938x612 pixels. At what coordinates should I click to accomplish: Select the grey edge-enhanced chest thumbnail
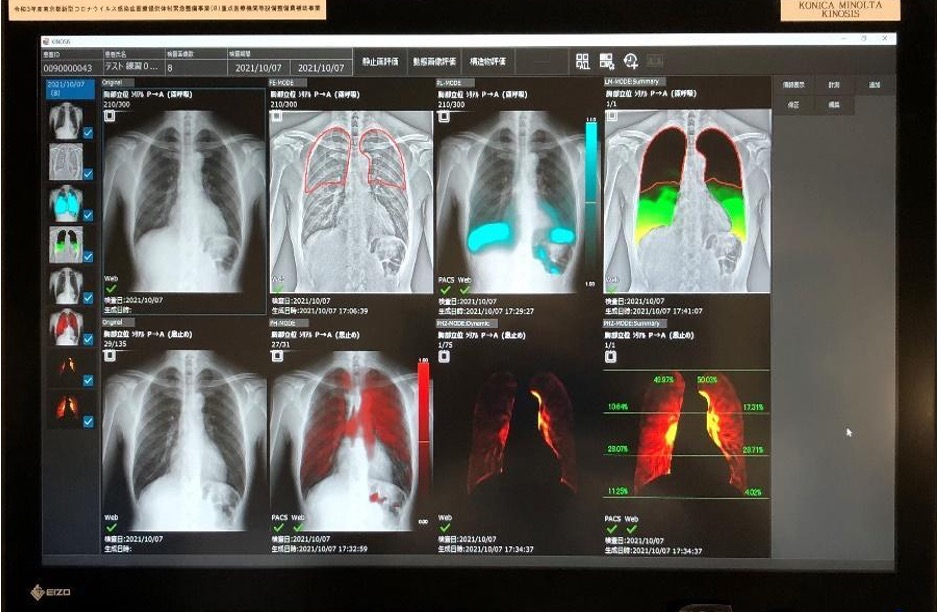click(x=65, y=162)
